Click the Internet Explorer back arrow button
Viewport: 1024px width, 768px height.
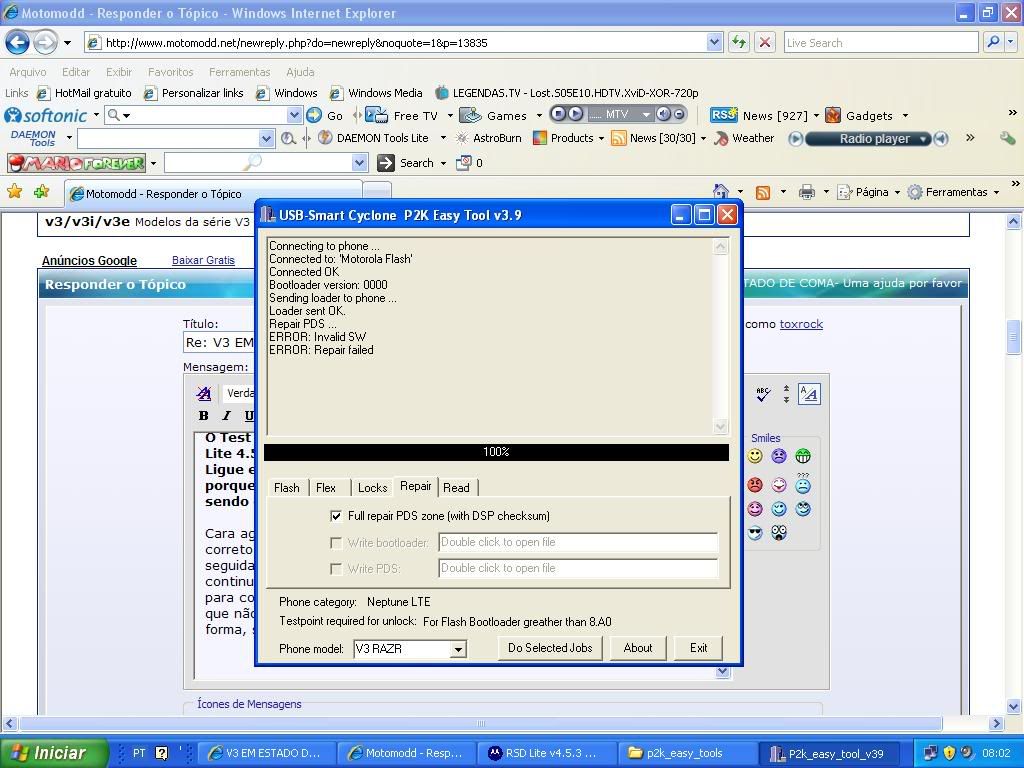point(18,43)
